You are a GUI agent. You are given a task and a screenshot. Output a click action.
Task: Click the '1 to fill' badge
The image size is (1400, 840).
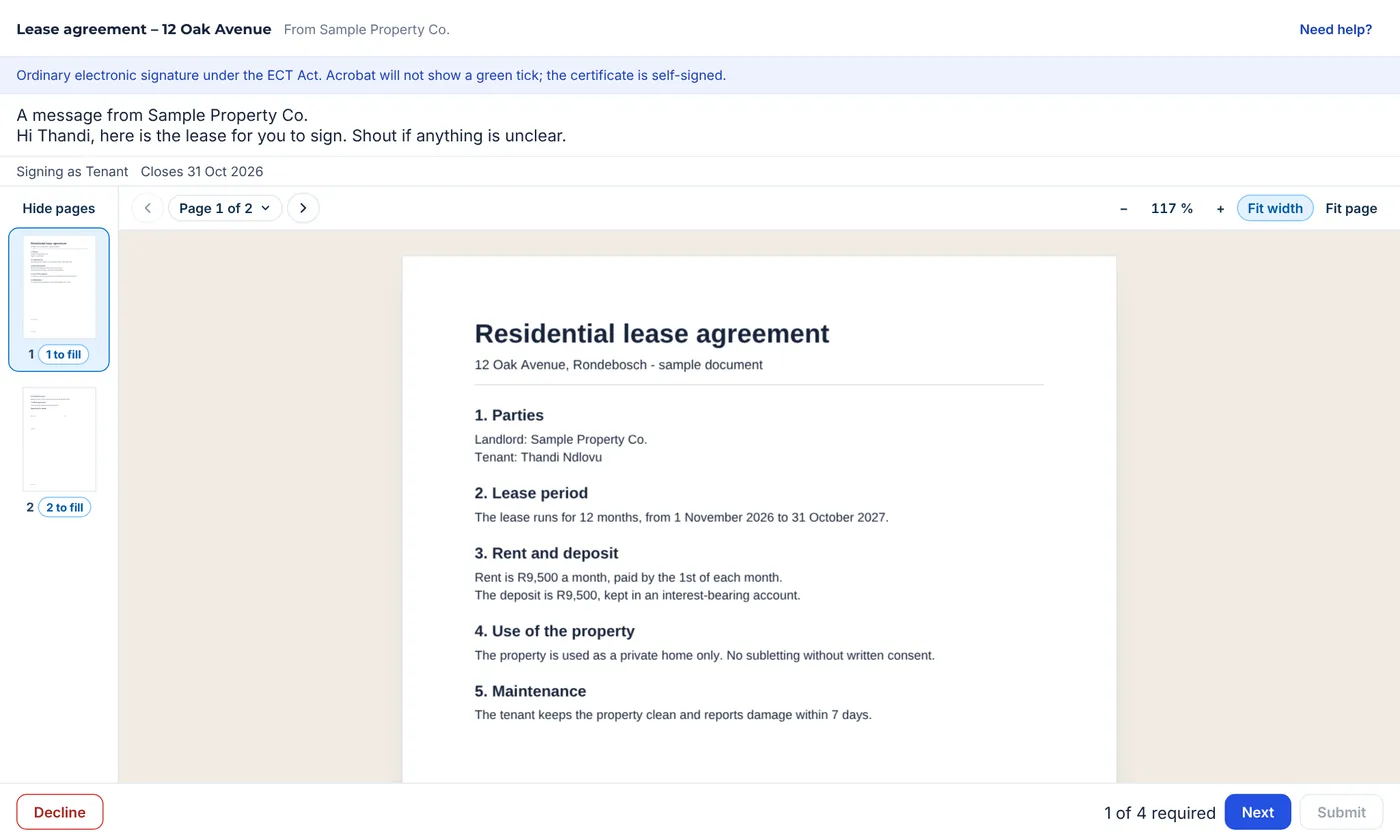tap(63, 354)
